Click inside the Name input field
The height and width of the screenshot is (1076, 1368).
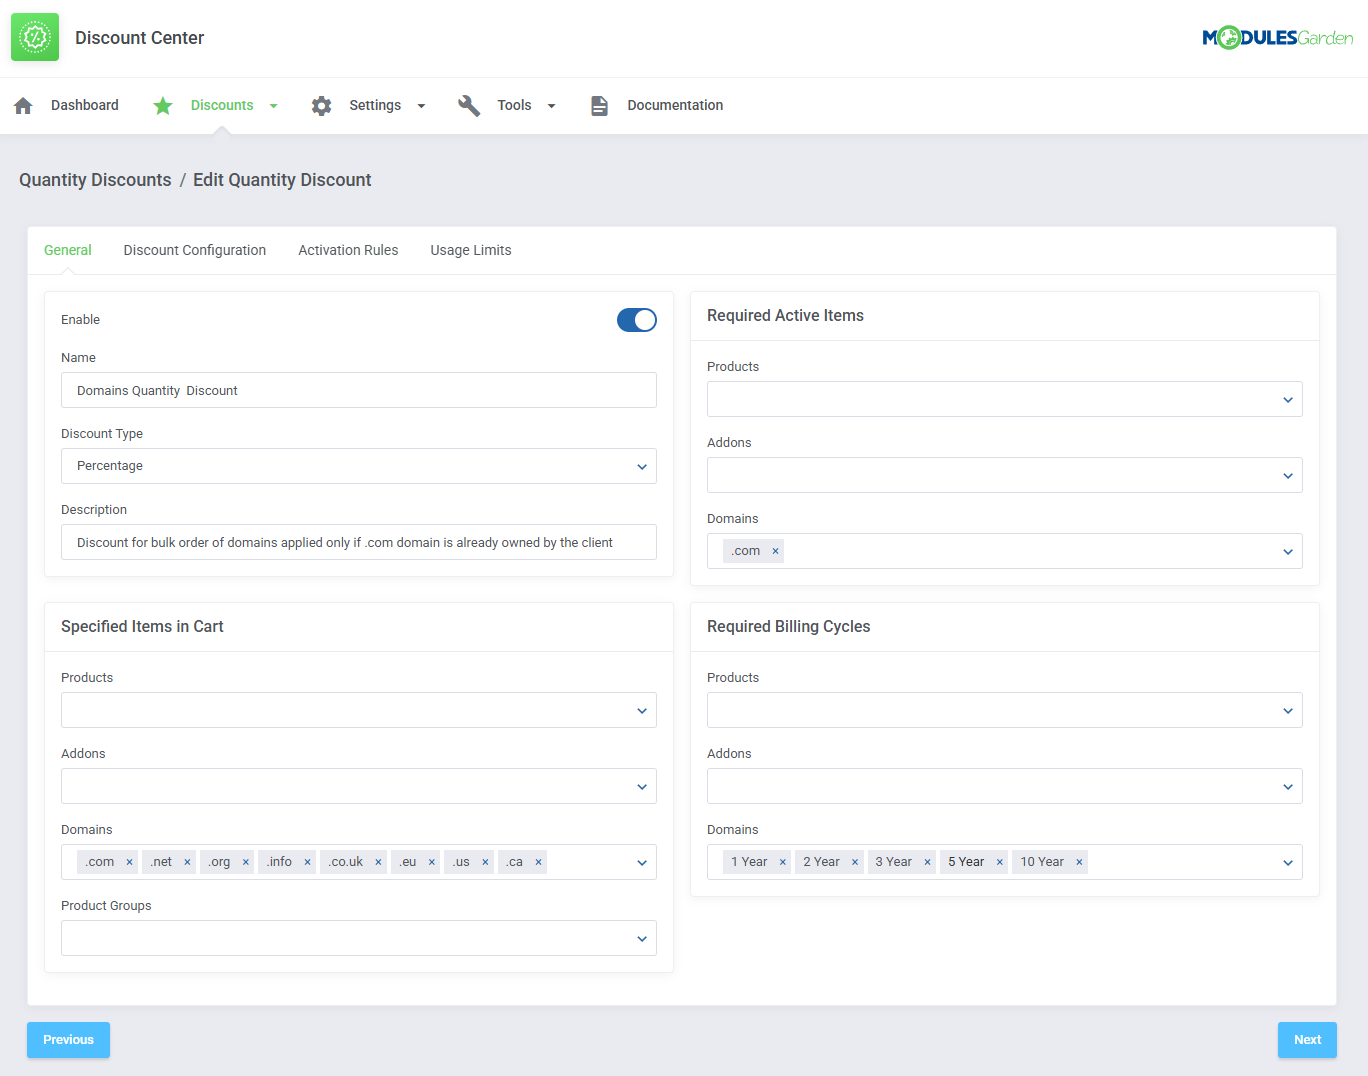point(358,390)
